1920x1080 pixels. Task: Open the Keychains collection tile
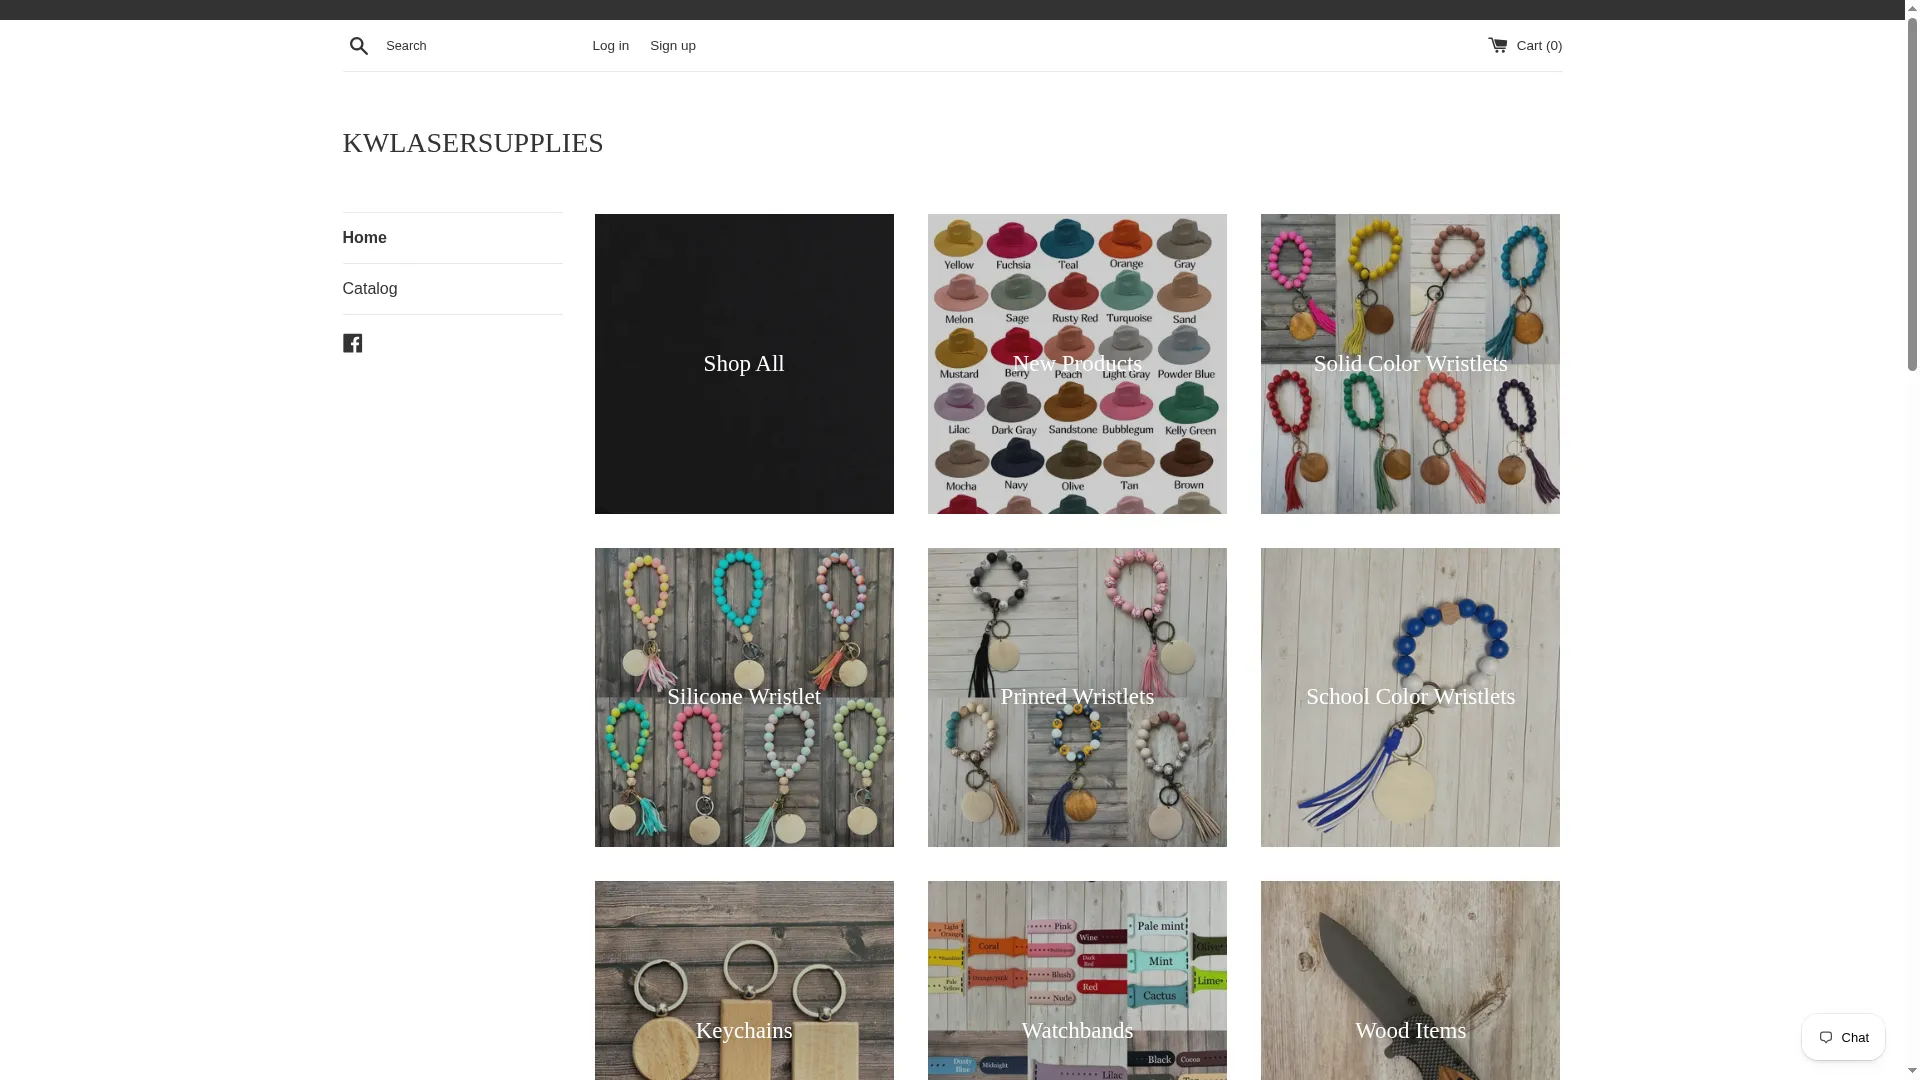click(744, 981)
